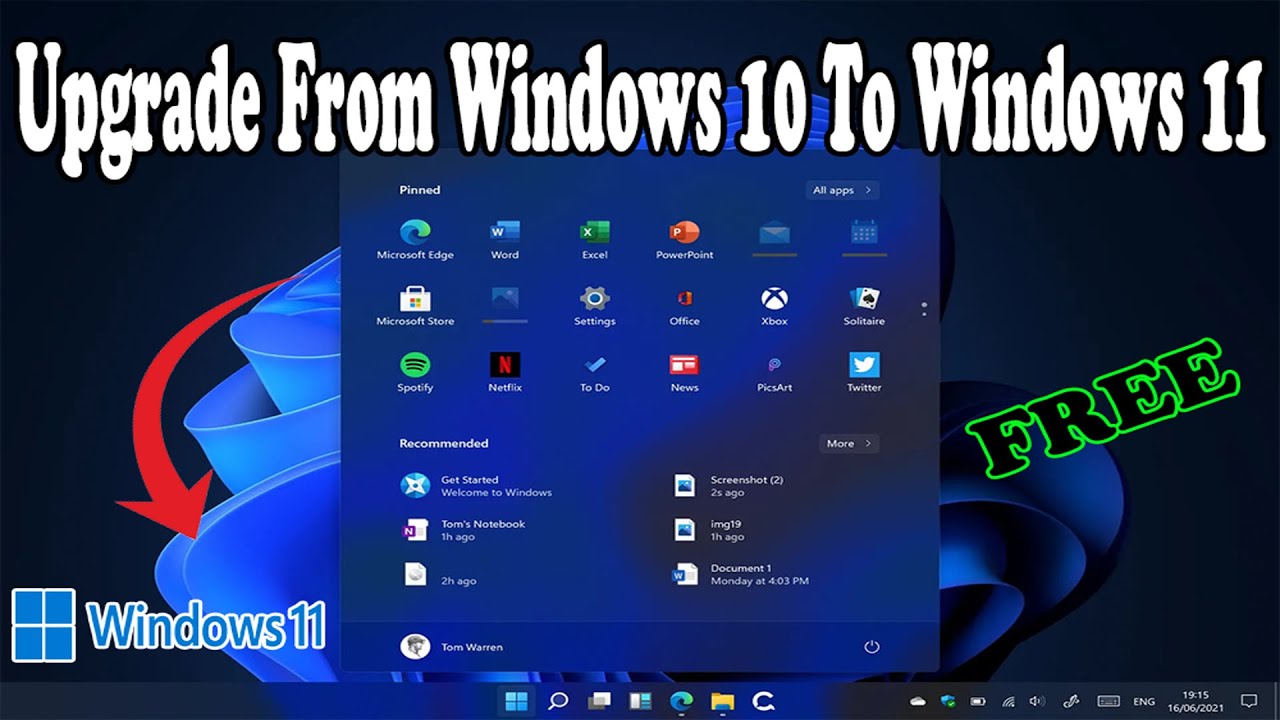1280x720 pixels.
Task: Open the Wi-Fi network tray icon
Action: pyautogui.click(x=1009, y=701)
